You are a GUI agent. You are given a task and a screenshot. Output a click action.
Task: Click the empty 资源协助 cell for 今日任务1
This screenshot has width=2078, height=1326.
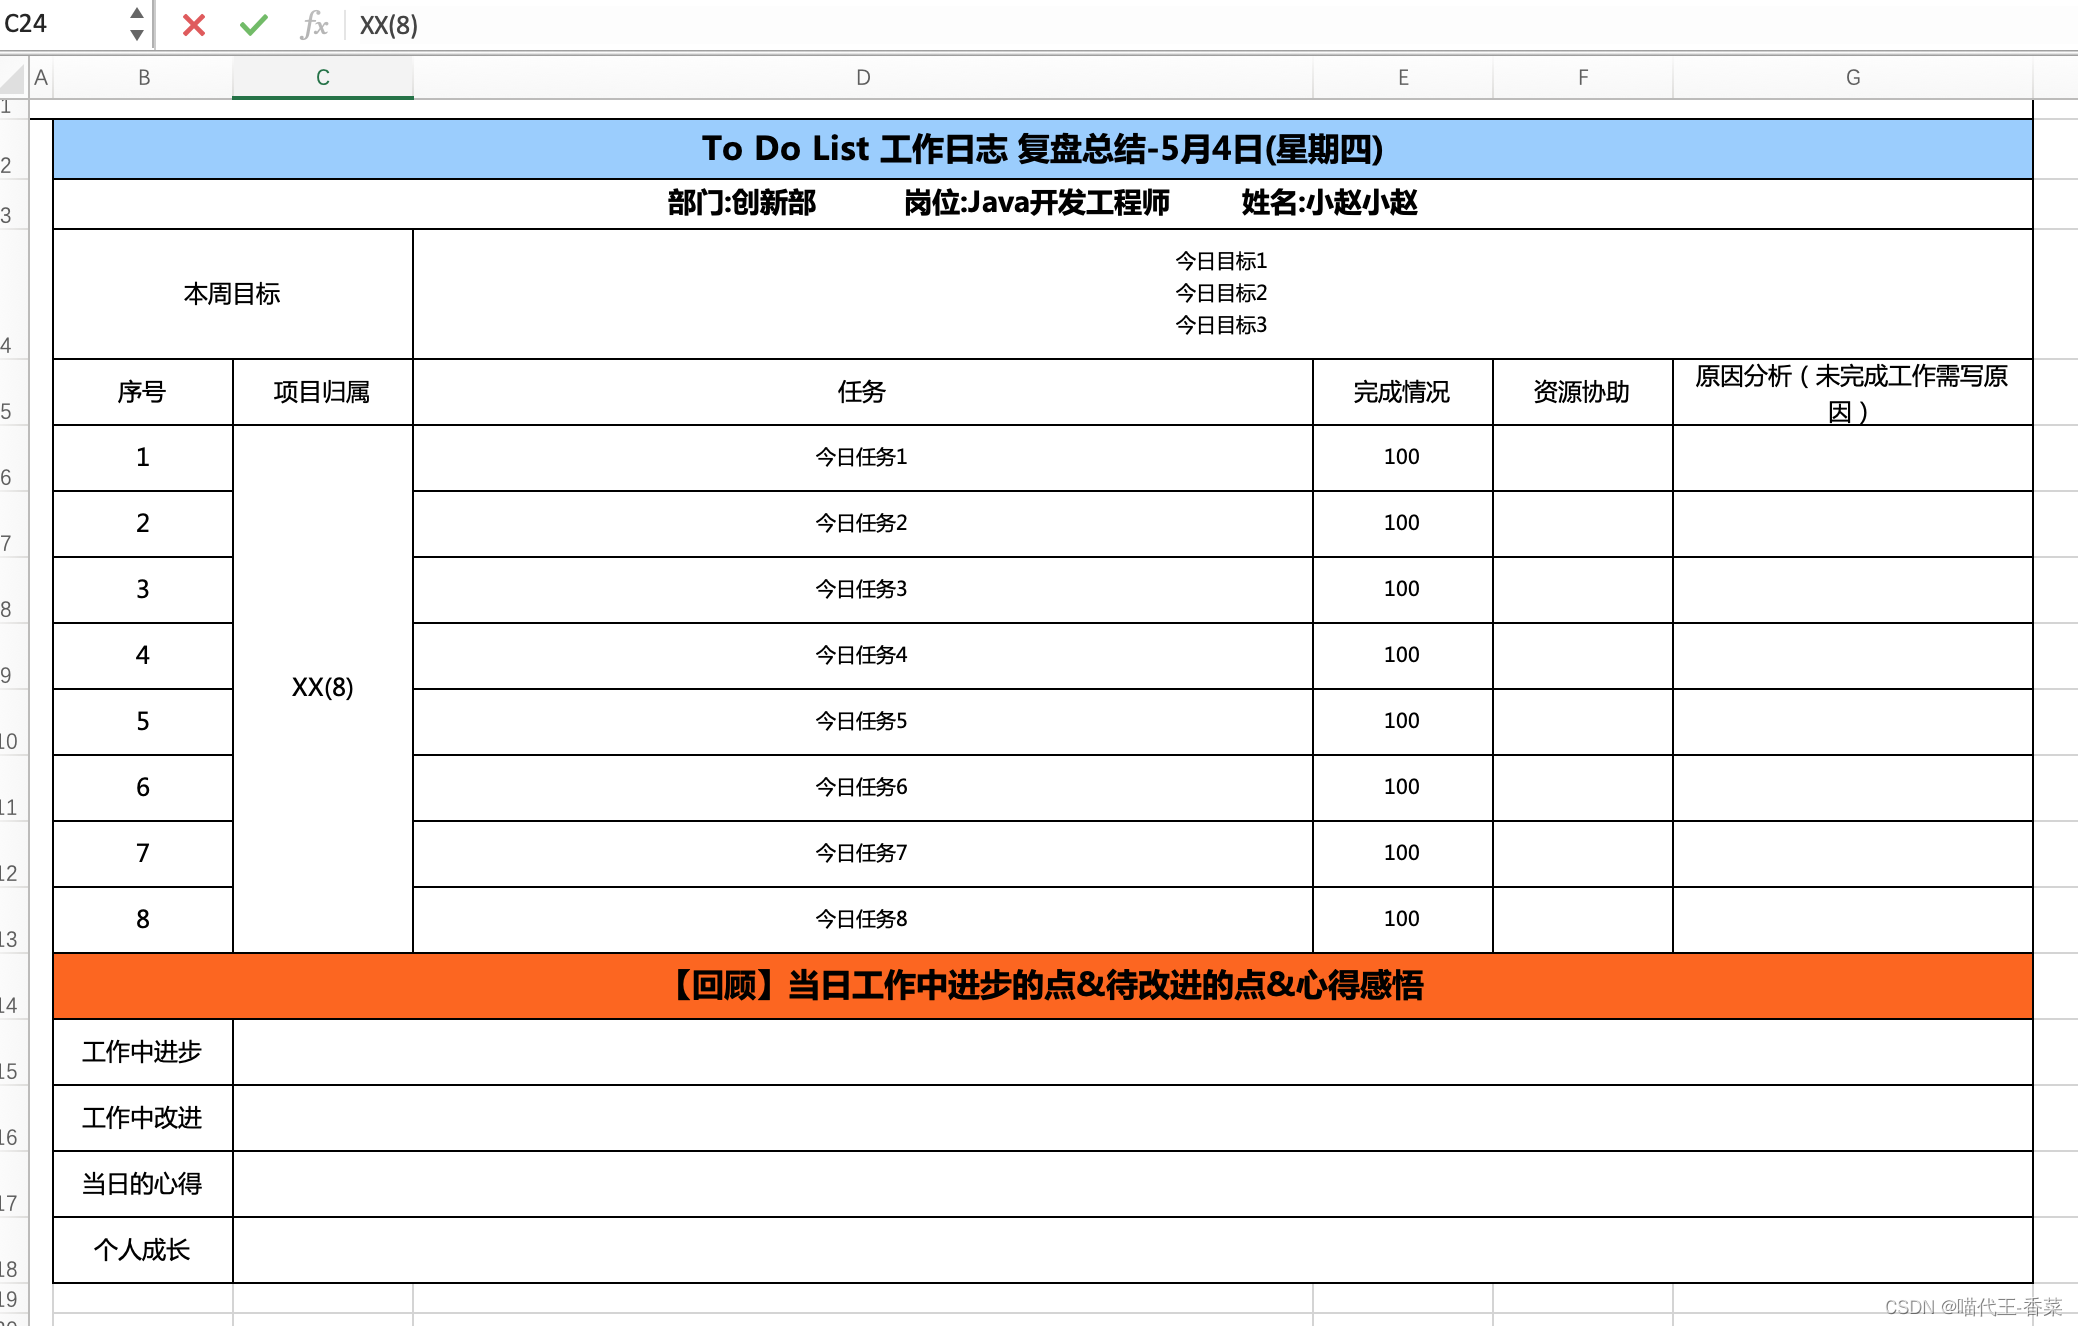[1583, 458]
